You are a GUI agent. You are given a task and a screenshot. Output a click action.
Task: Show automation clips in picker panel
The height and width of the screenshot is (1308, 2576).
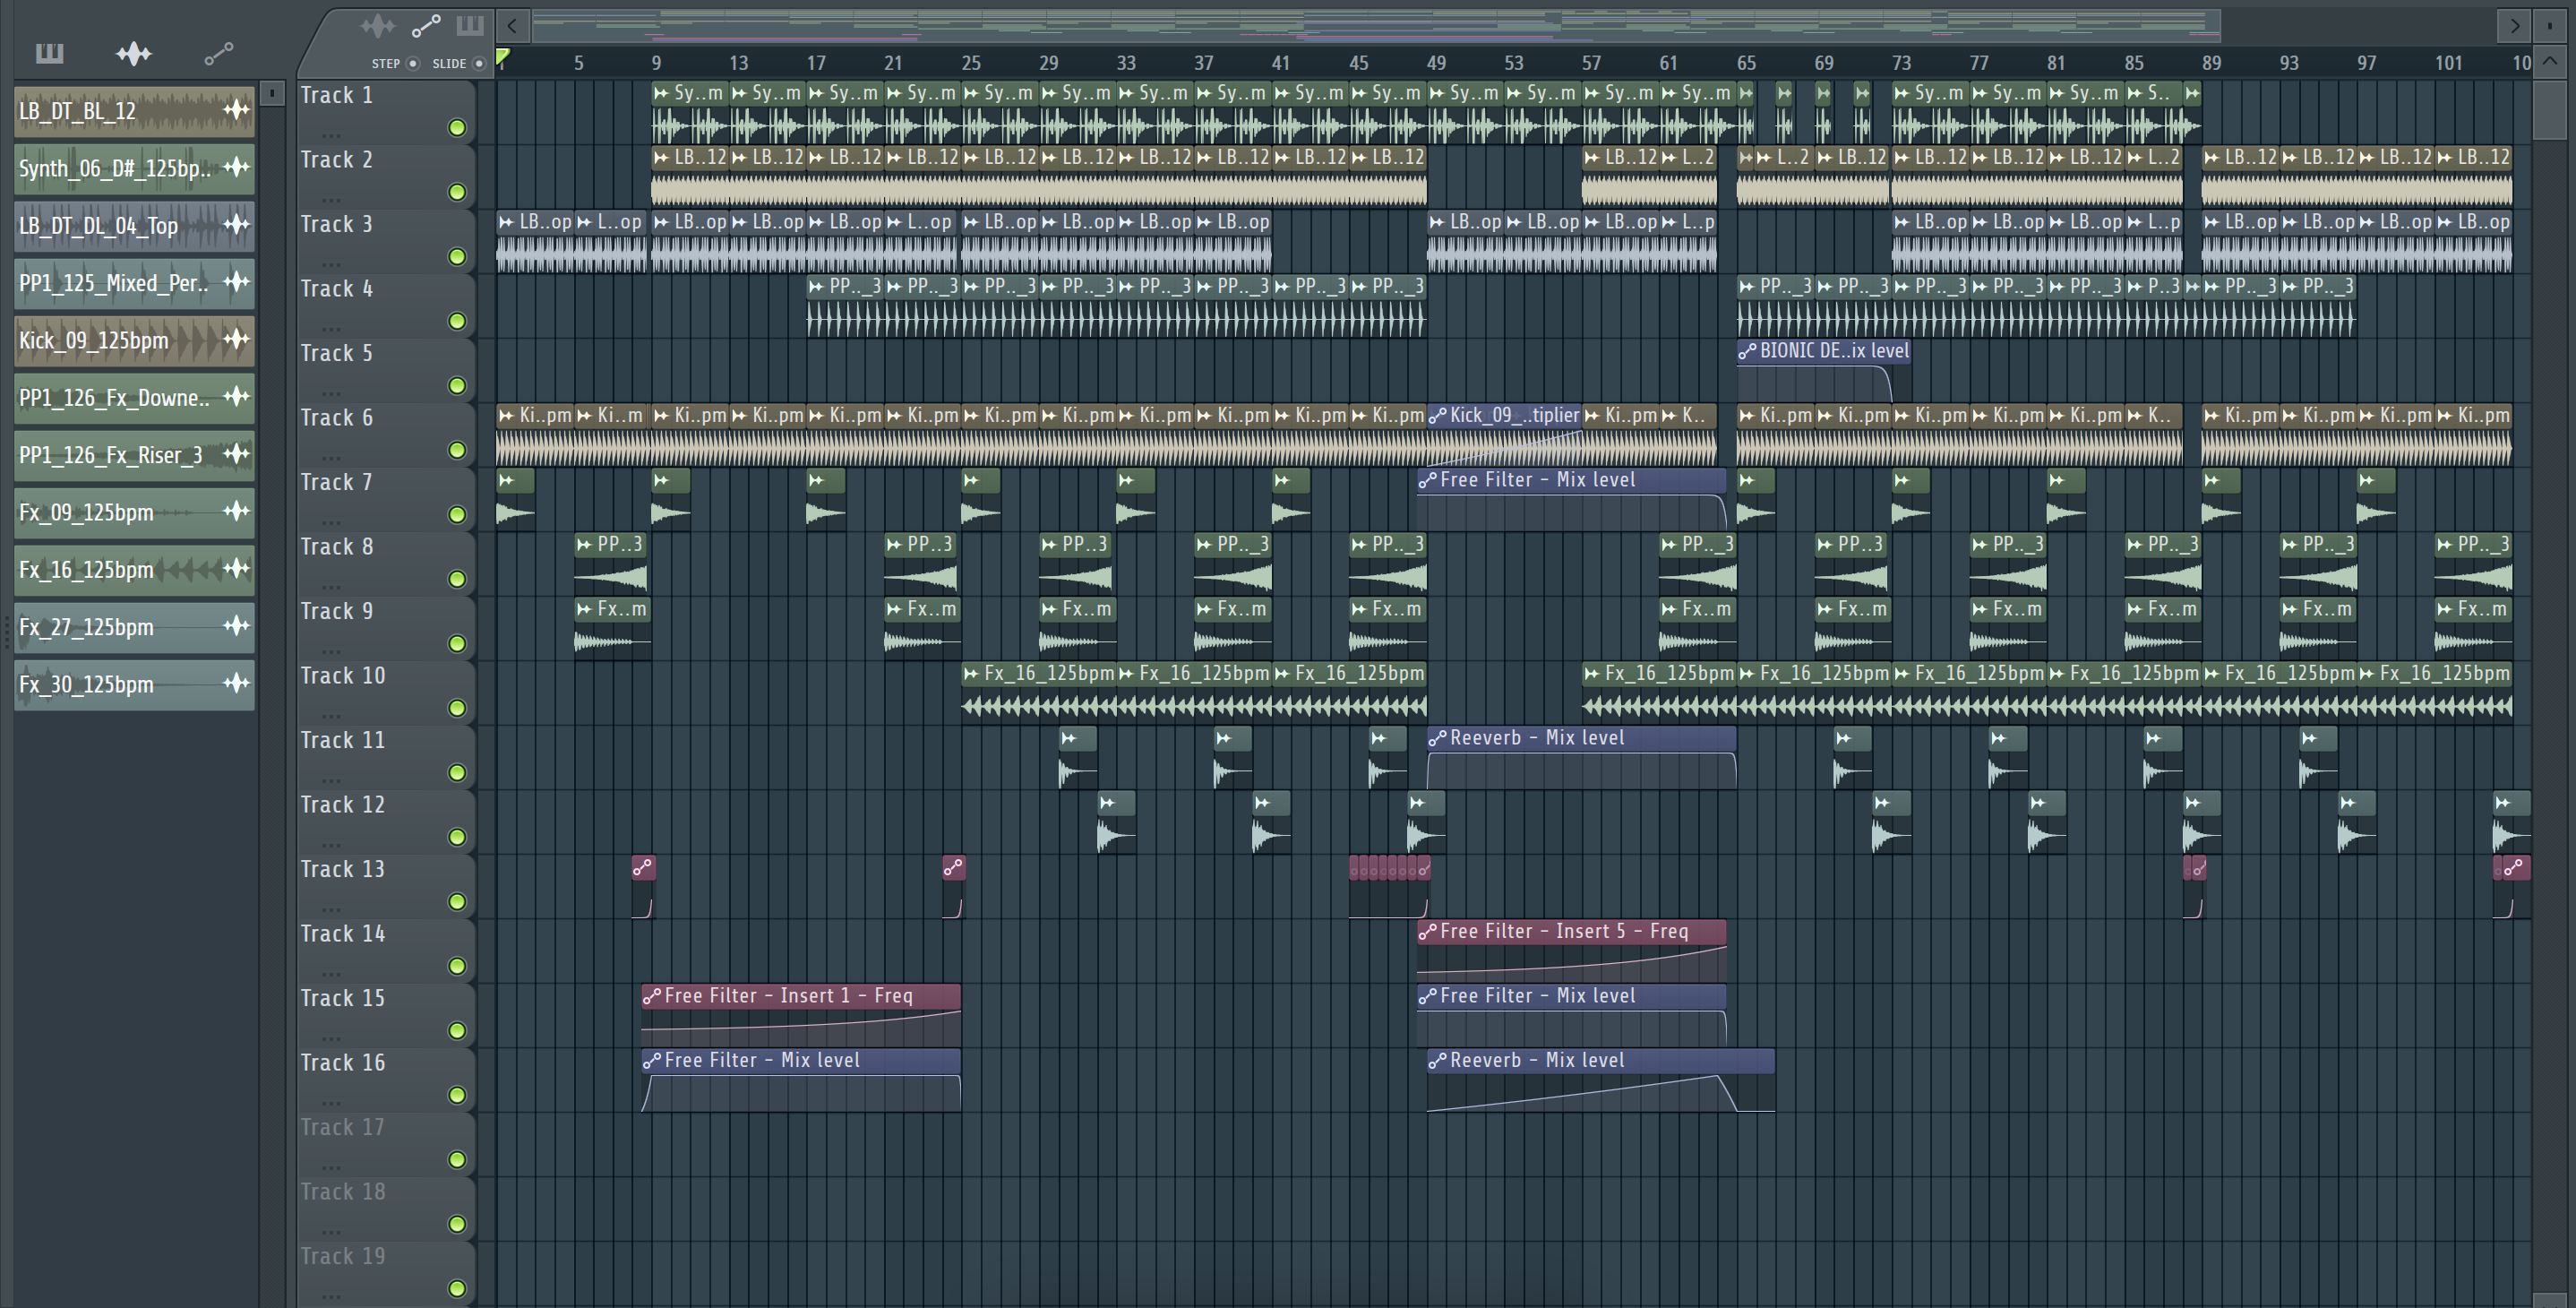click(x=218, y=53)
